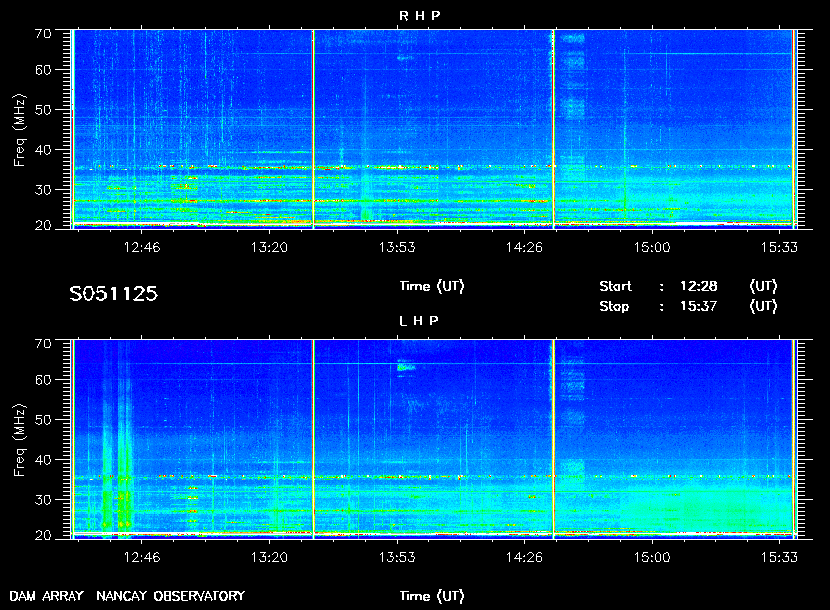Click the 60 MHz tick label on the LHP plot
Image resolution: width=830 pixels, height=610 pixels.
click(x=43, y=380)
